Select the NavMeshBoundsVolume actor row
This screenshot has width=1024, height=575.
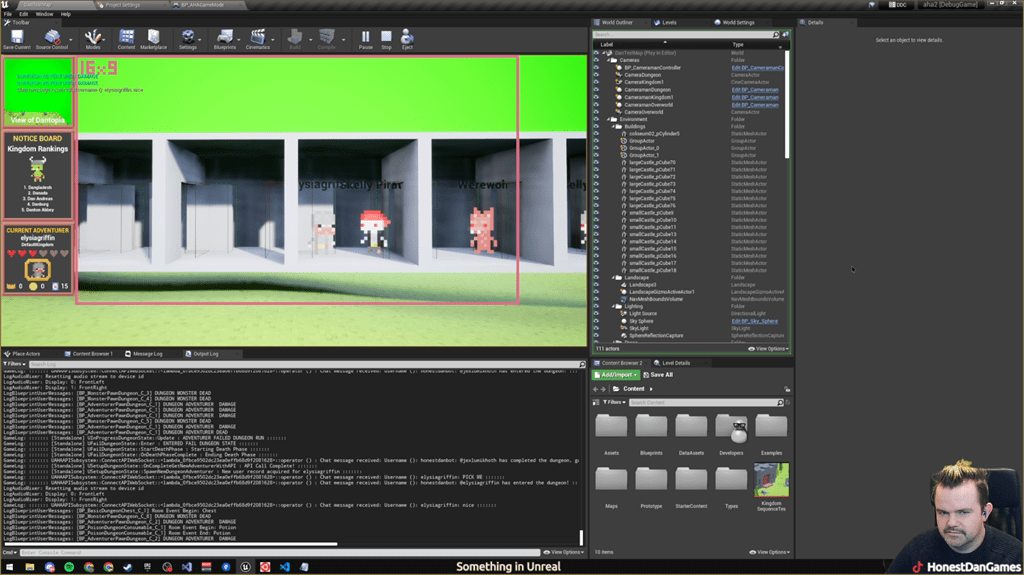pos(690,299)
